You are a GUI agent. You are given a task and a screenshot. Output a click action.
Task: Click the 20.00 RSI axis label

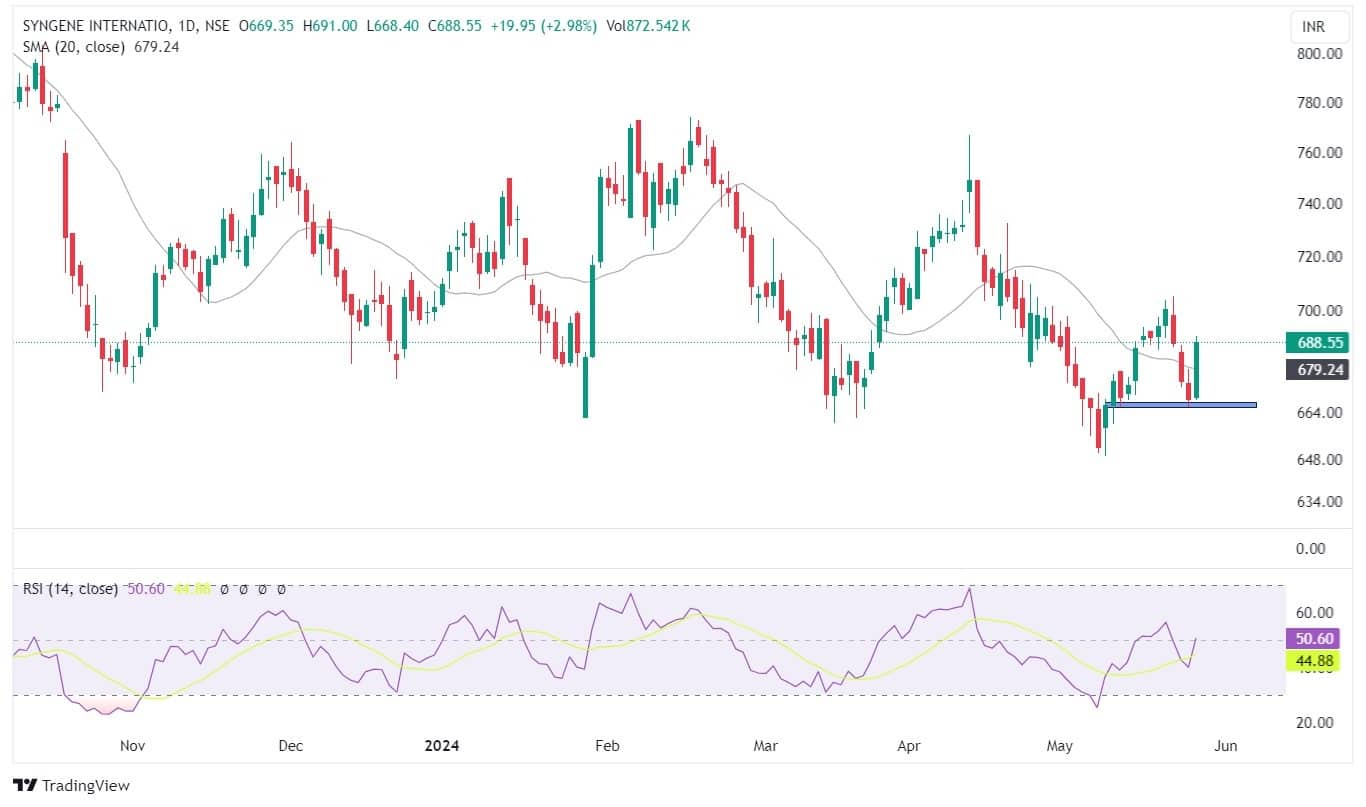[1316, 723]
